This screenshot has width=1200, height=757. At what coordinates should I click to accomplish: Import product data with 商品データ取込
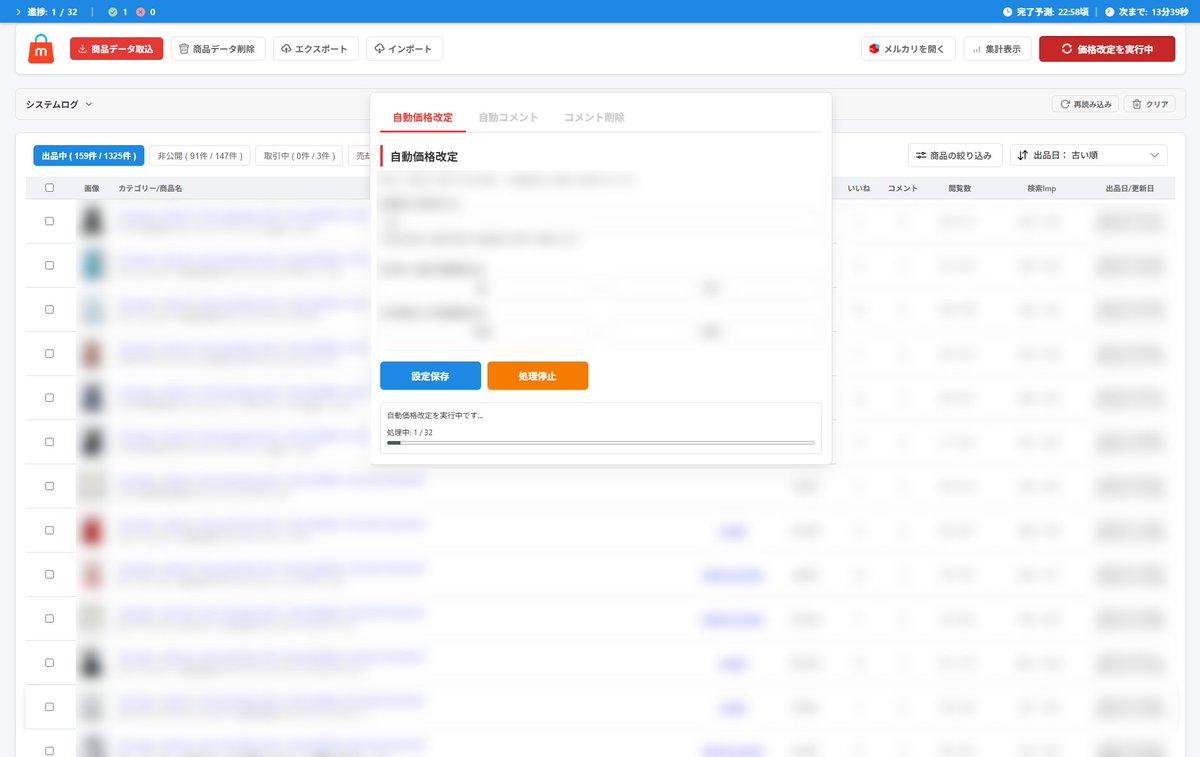[x=116, y=49]
